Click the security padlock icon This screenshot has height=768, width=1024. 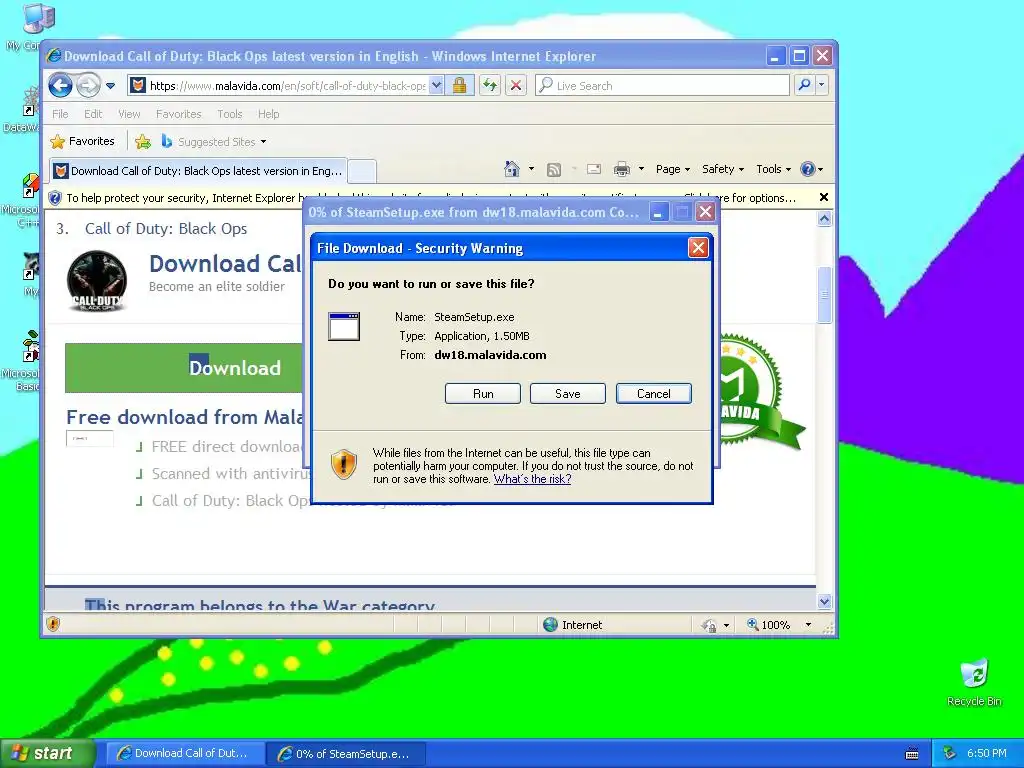(459, 86)
